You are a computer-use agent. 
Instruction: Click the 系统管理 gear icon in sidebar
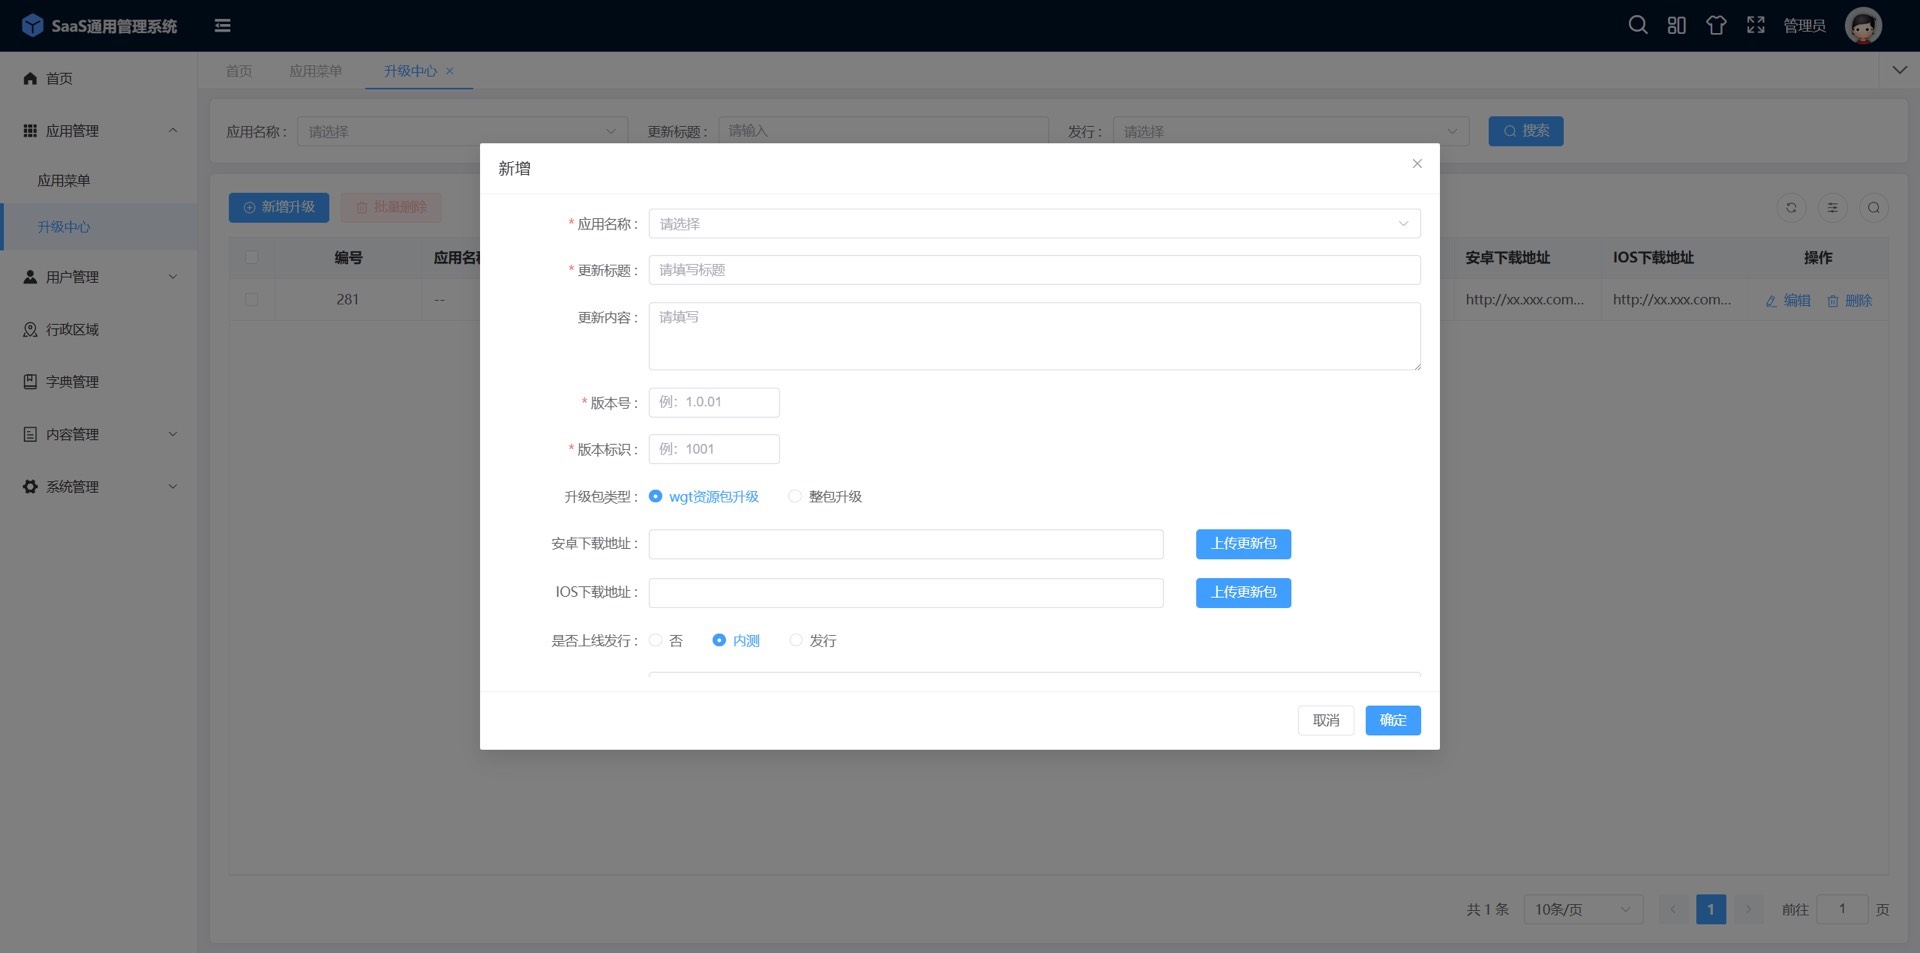30,487
